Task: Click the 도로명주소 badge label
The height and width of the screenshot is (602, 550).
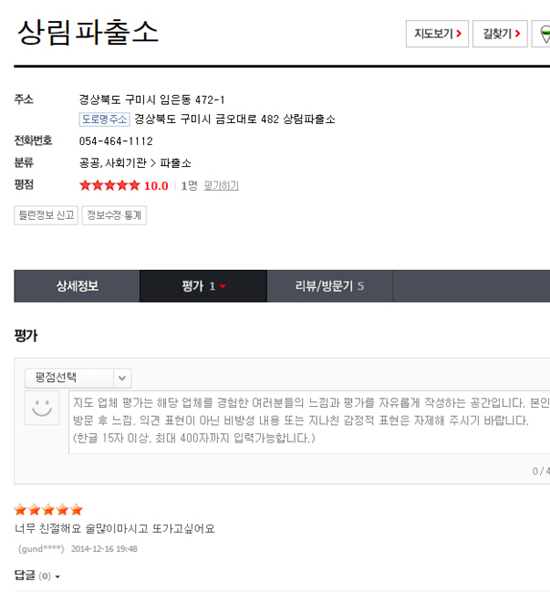Action: click(x=104, y=119)
